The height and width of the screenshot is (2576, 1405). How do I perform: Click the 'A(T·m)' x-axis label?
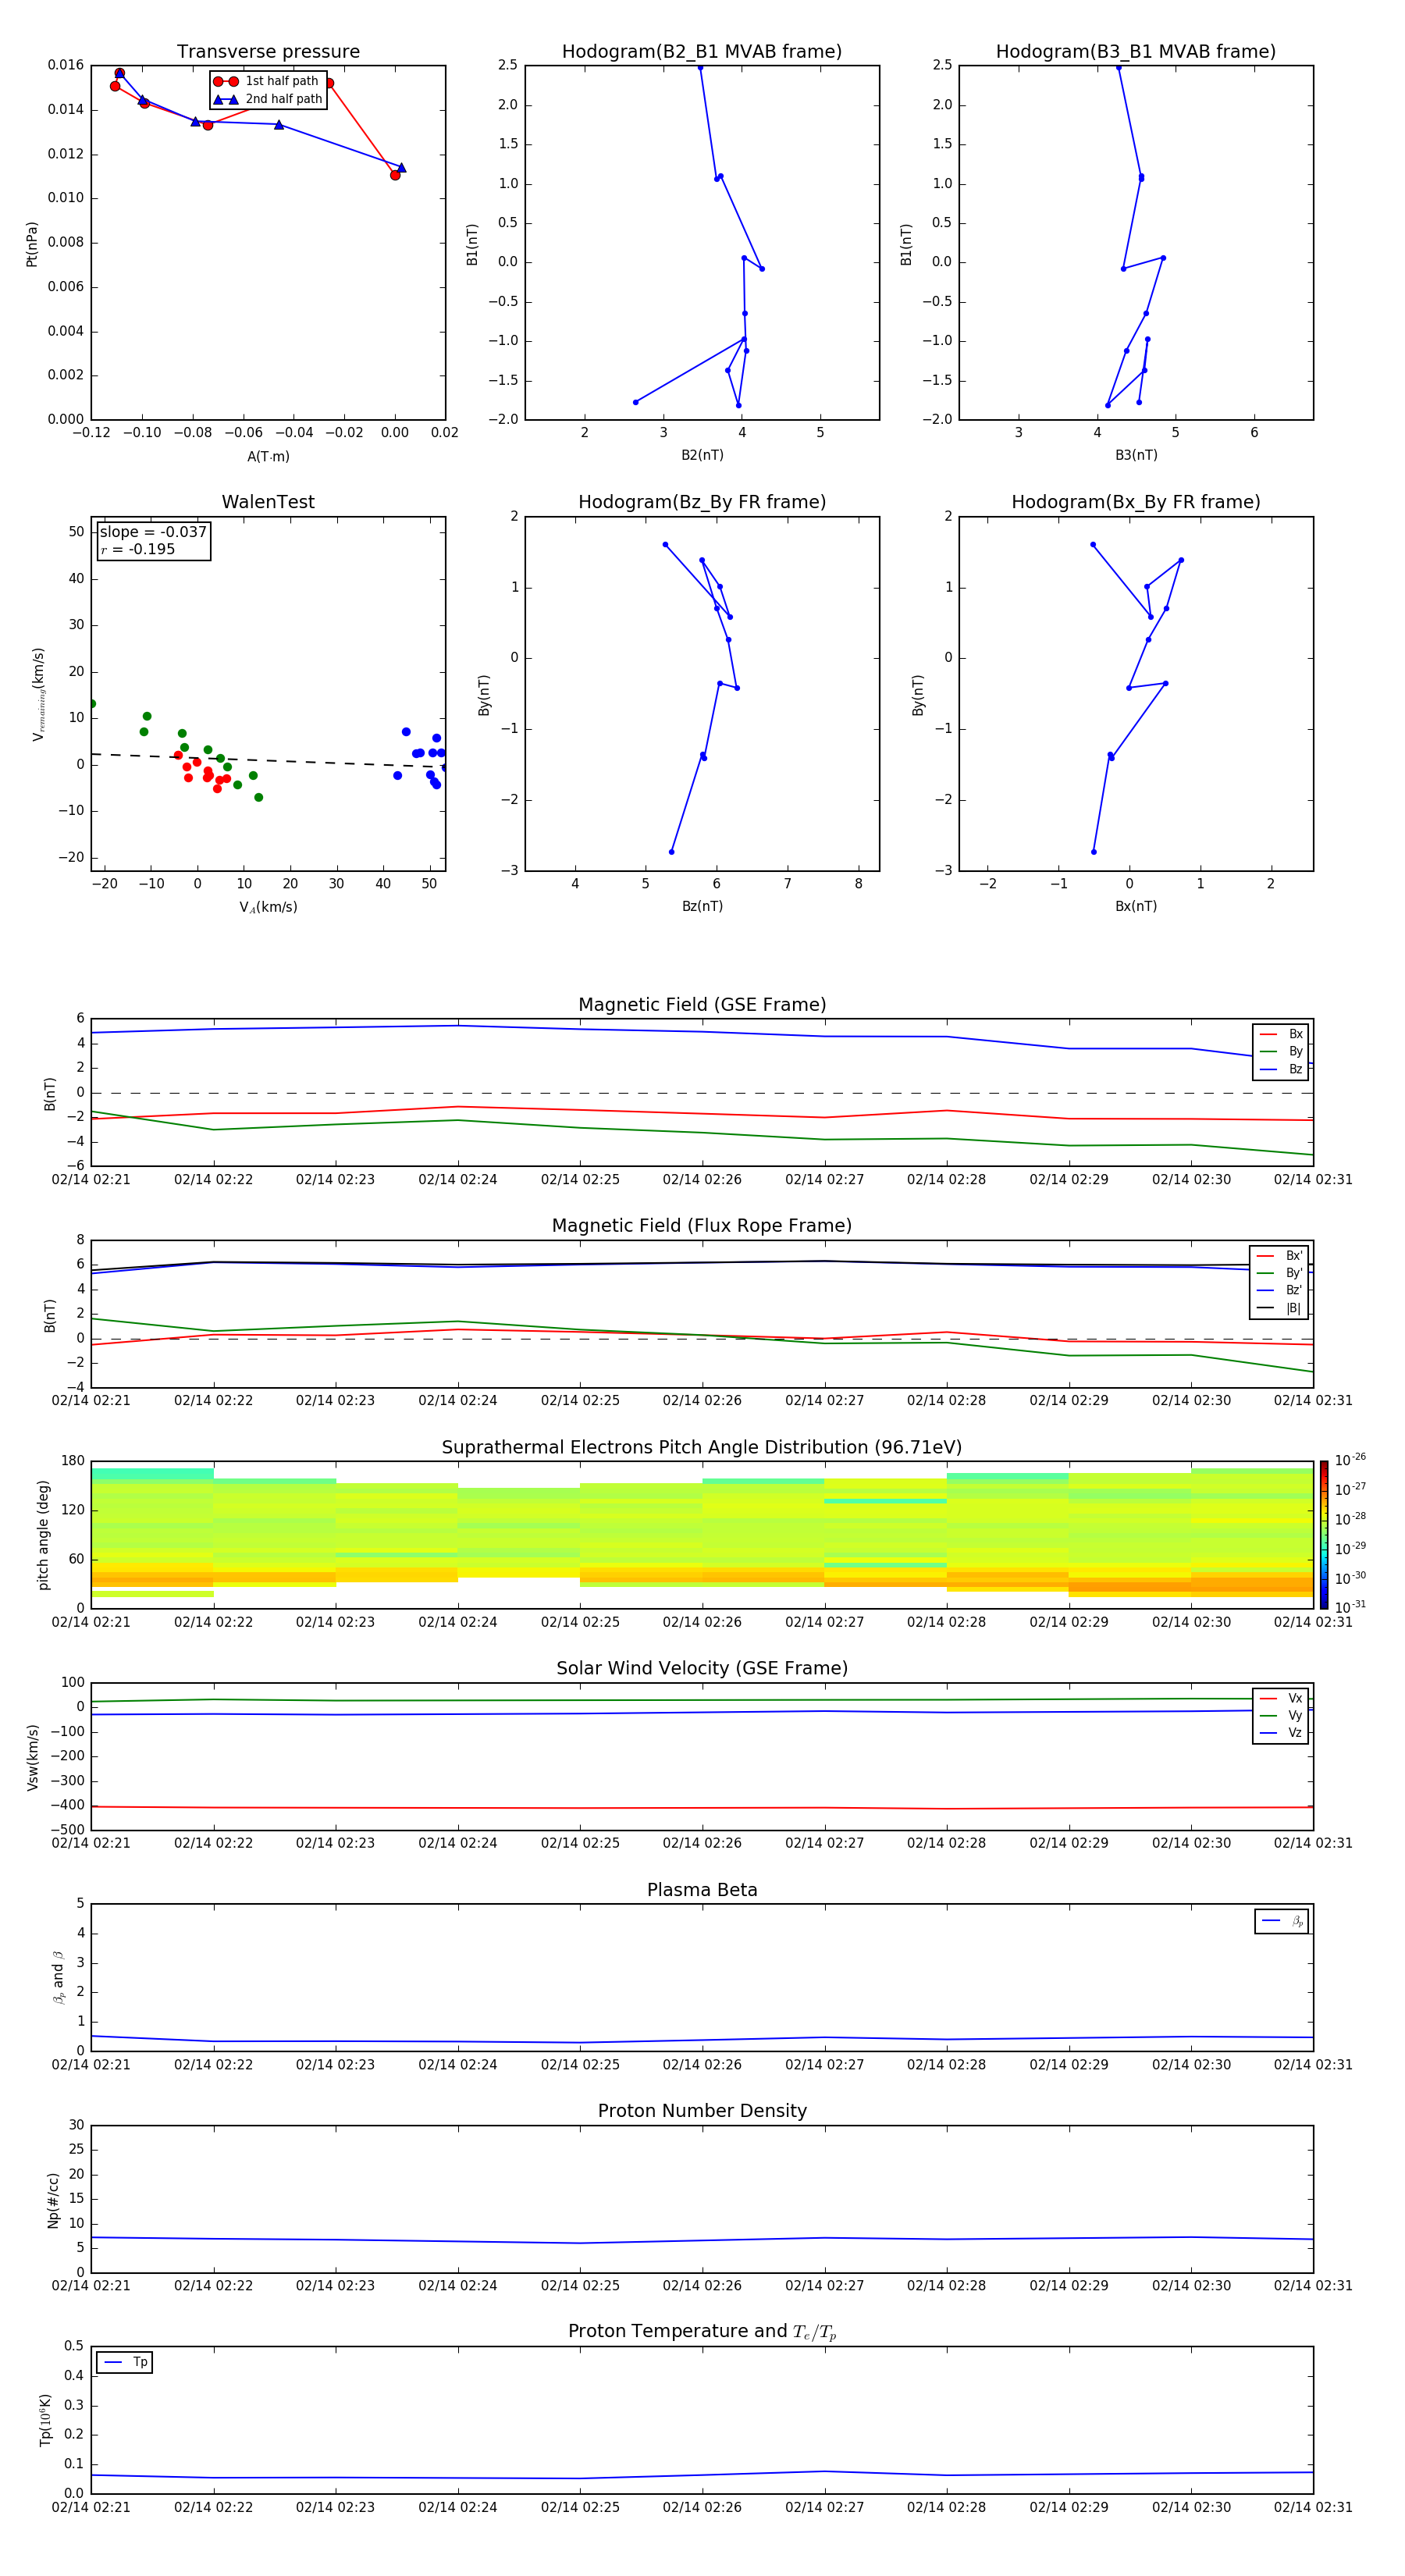coord(268,456)
